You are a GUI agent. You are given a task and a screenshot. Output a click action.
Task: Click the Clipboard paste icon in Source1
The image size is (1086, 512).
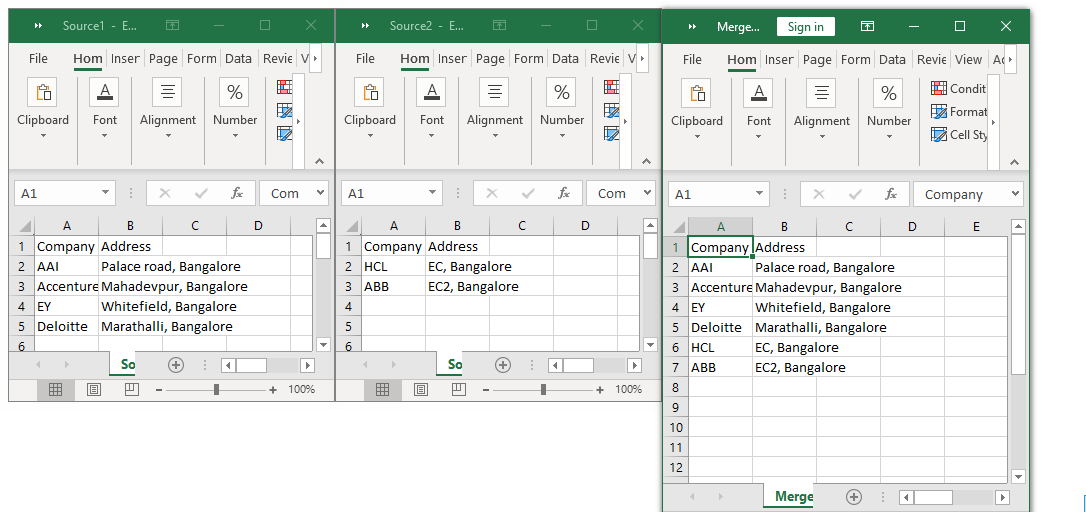pyautogui.click(x=43, y=93)
